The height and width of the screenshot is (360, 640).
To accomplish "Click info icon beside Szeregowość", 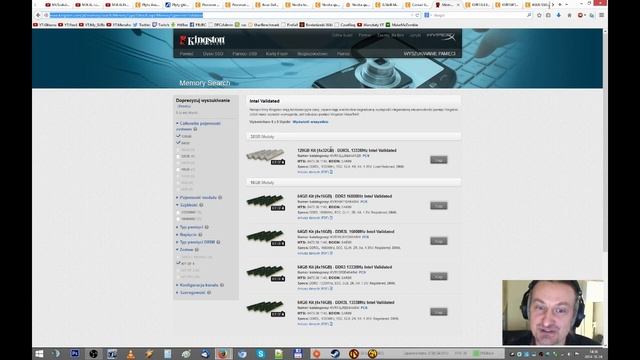I will (x=209, y=293).
